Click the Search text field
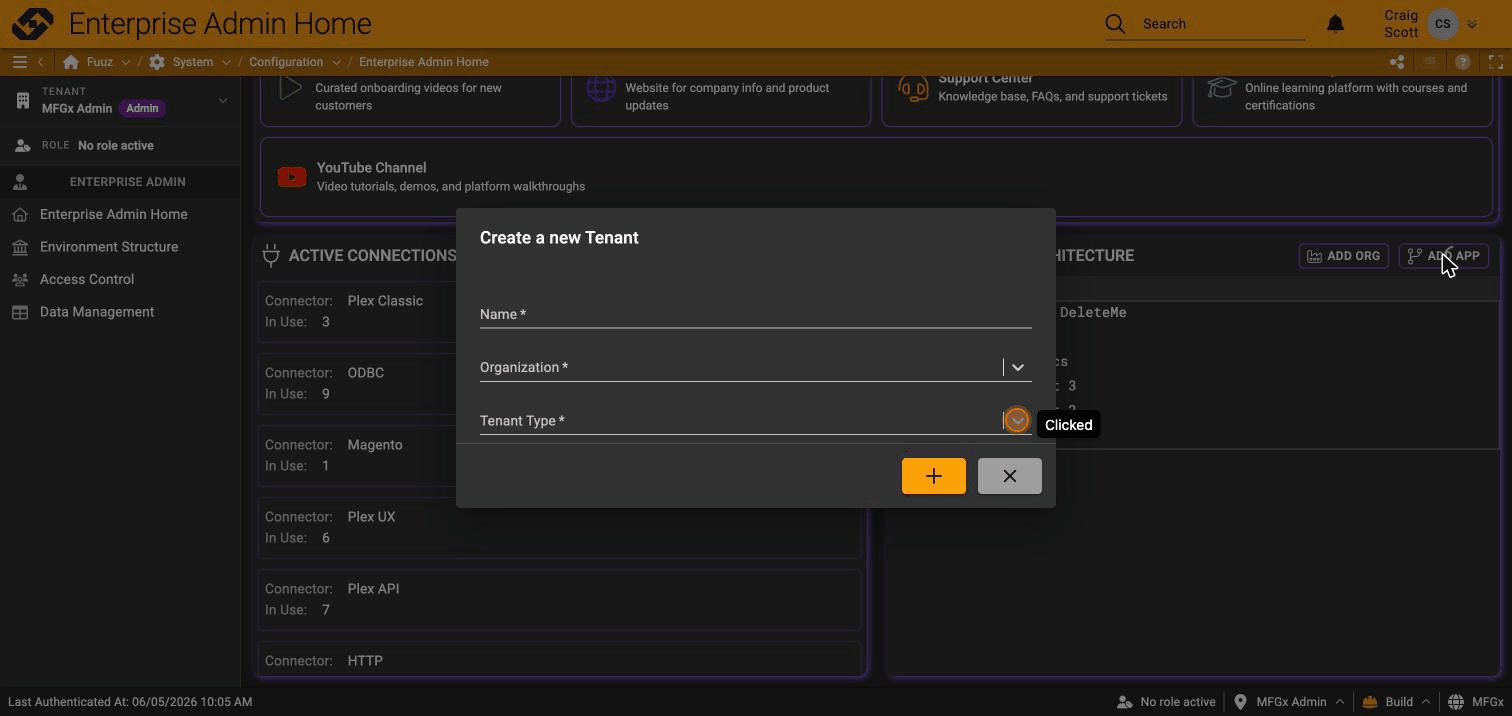Screen dimensions: 1512x716 click(x=1223, y=24)
